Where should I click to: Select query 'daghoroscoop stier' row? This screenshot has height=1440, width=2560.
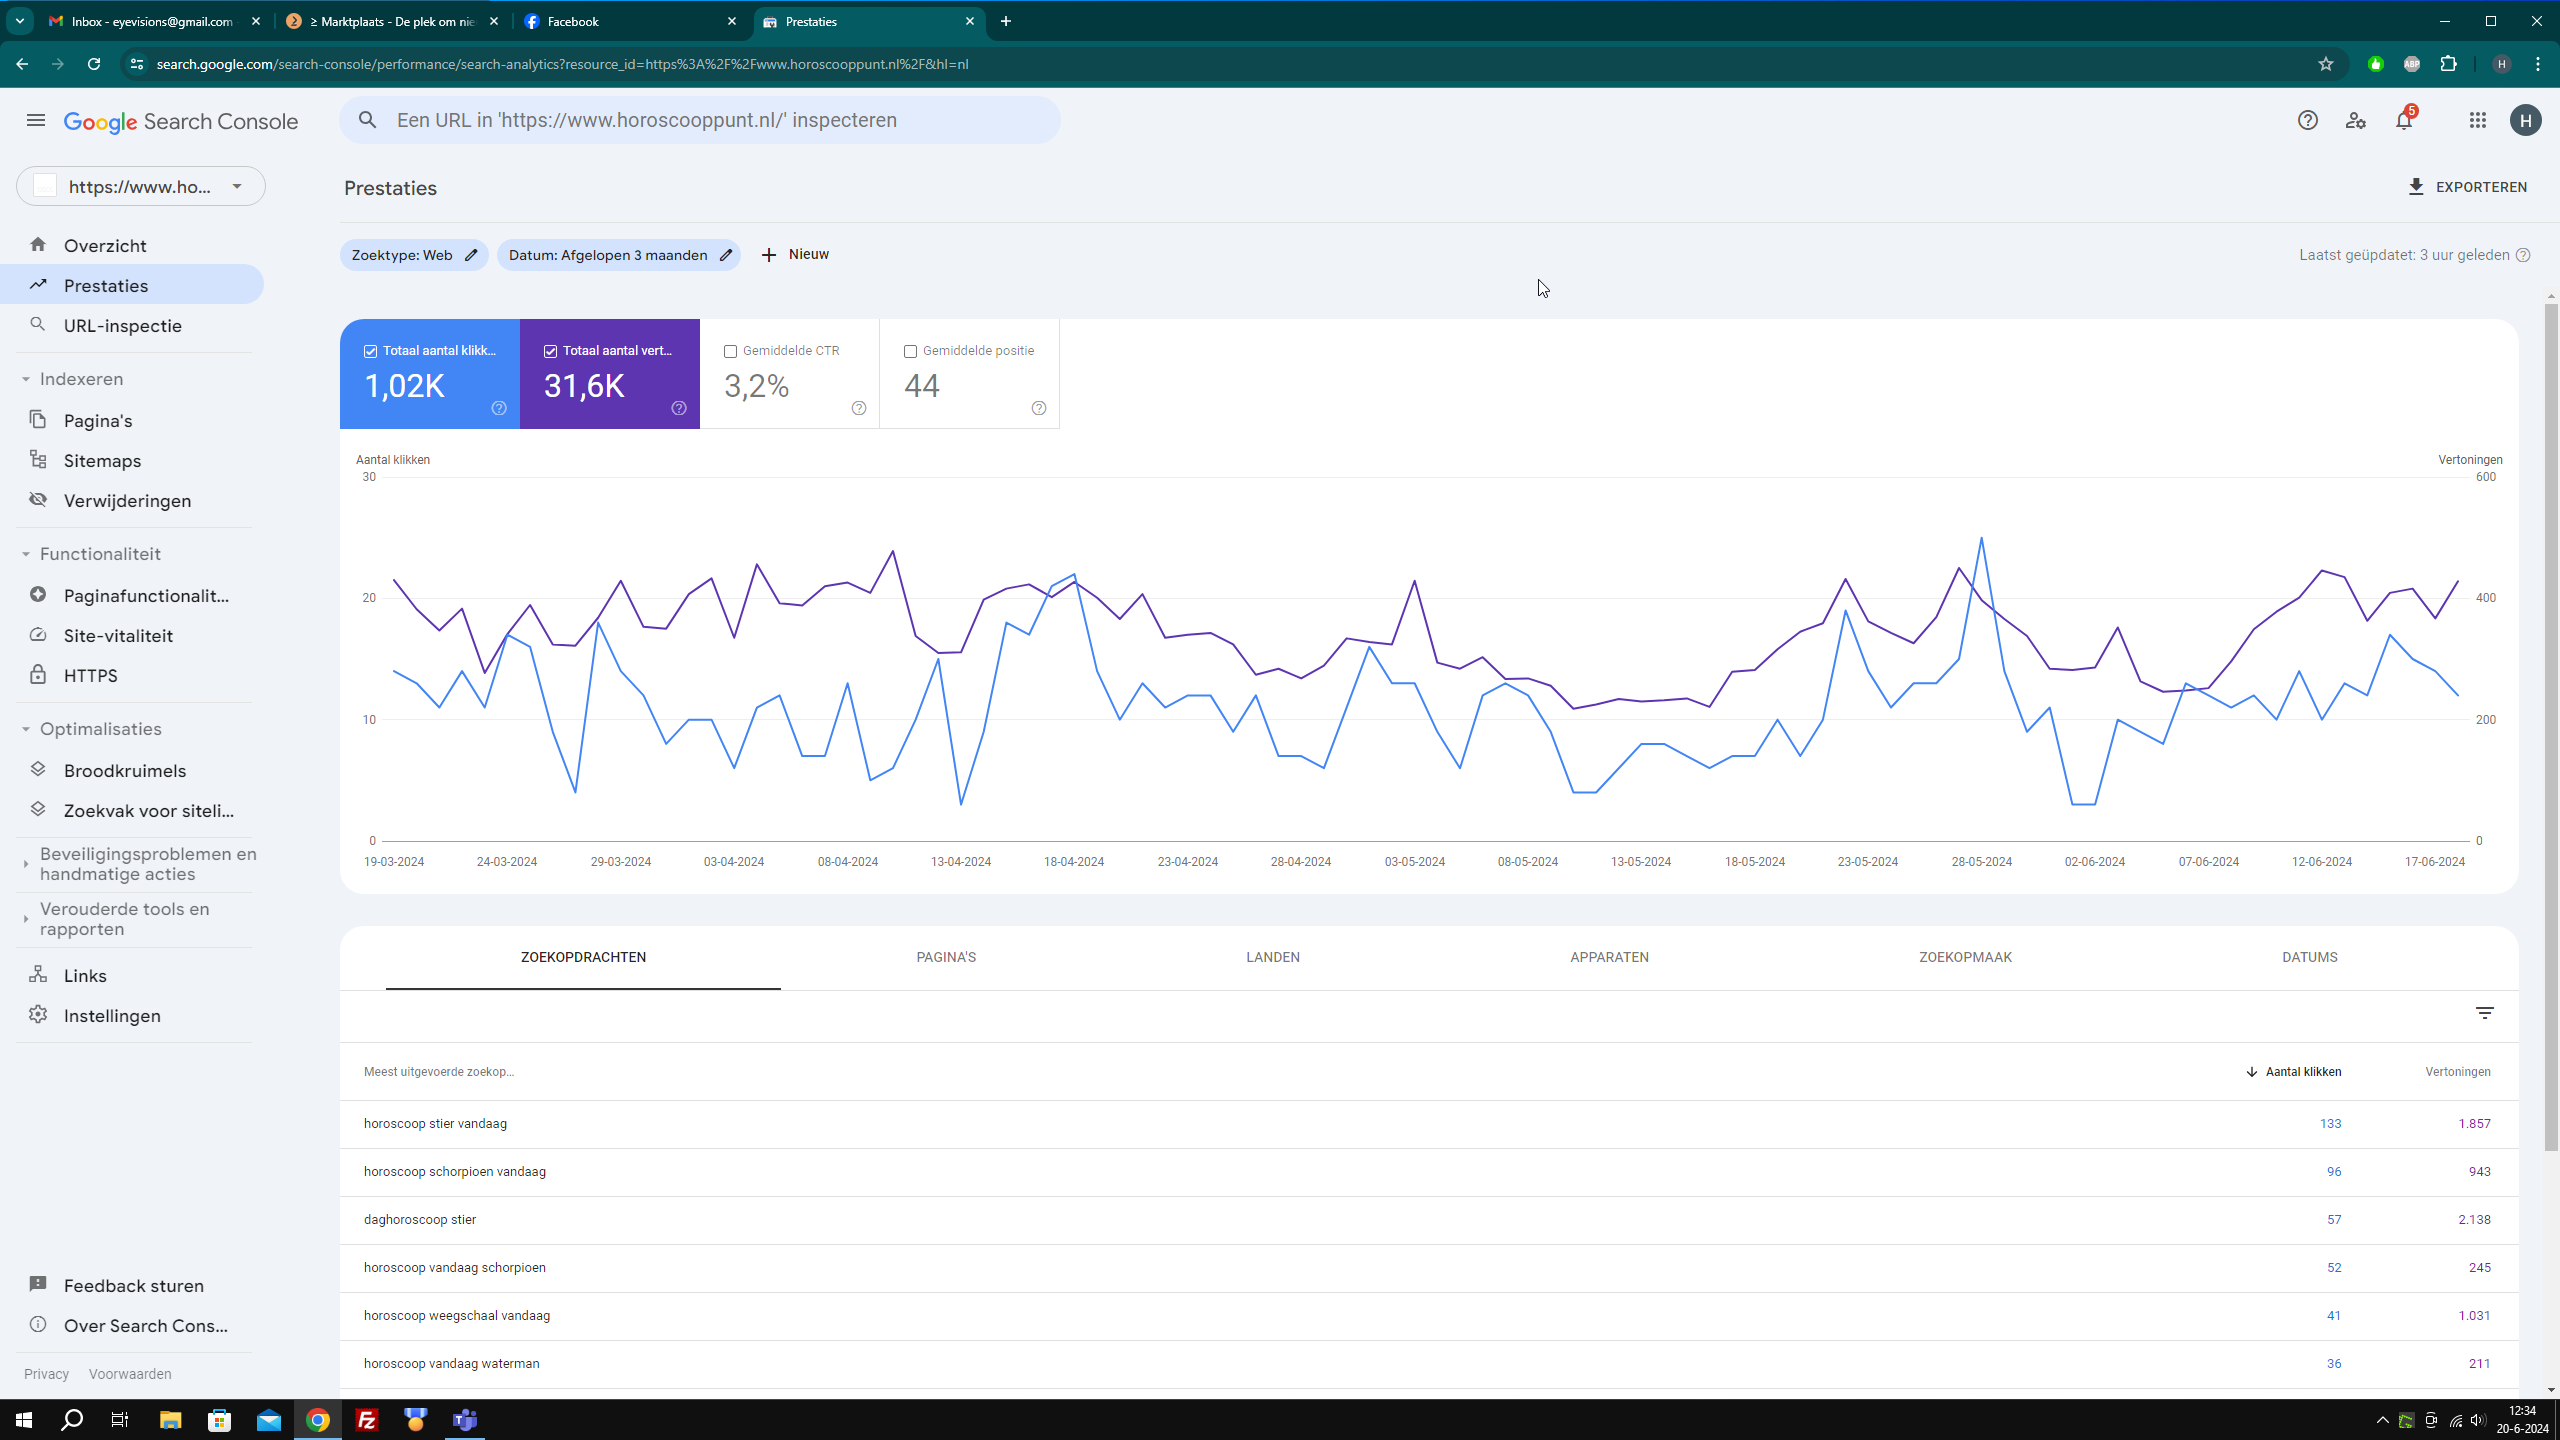[1428, 1220]
